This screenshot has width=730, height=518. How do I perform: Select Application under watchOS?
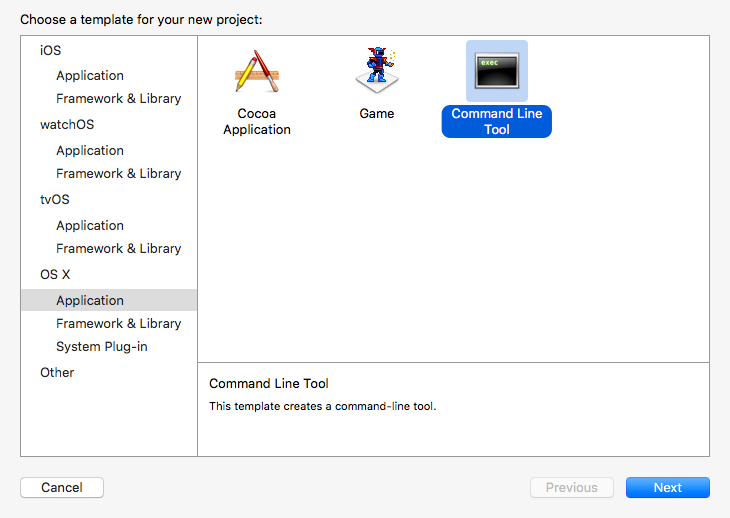(x=90, y=150)
